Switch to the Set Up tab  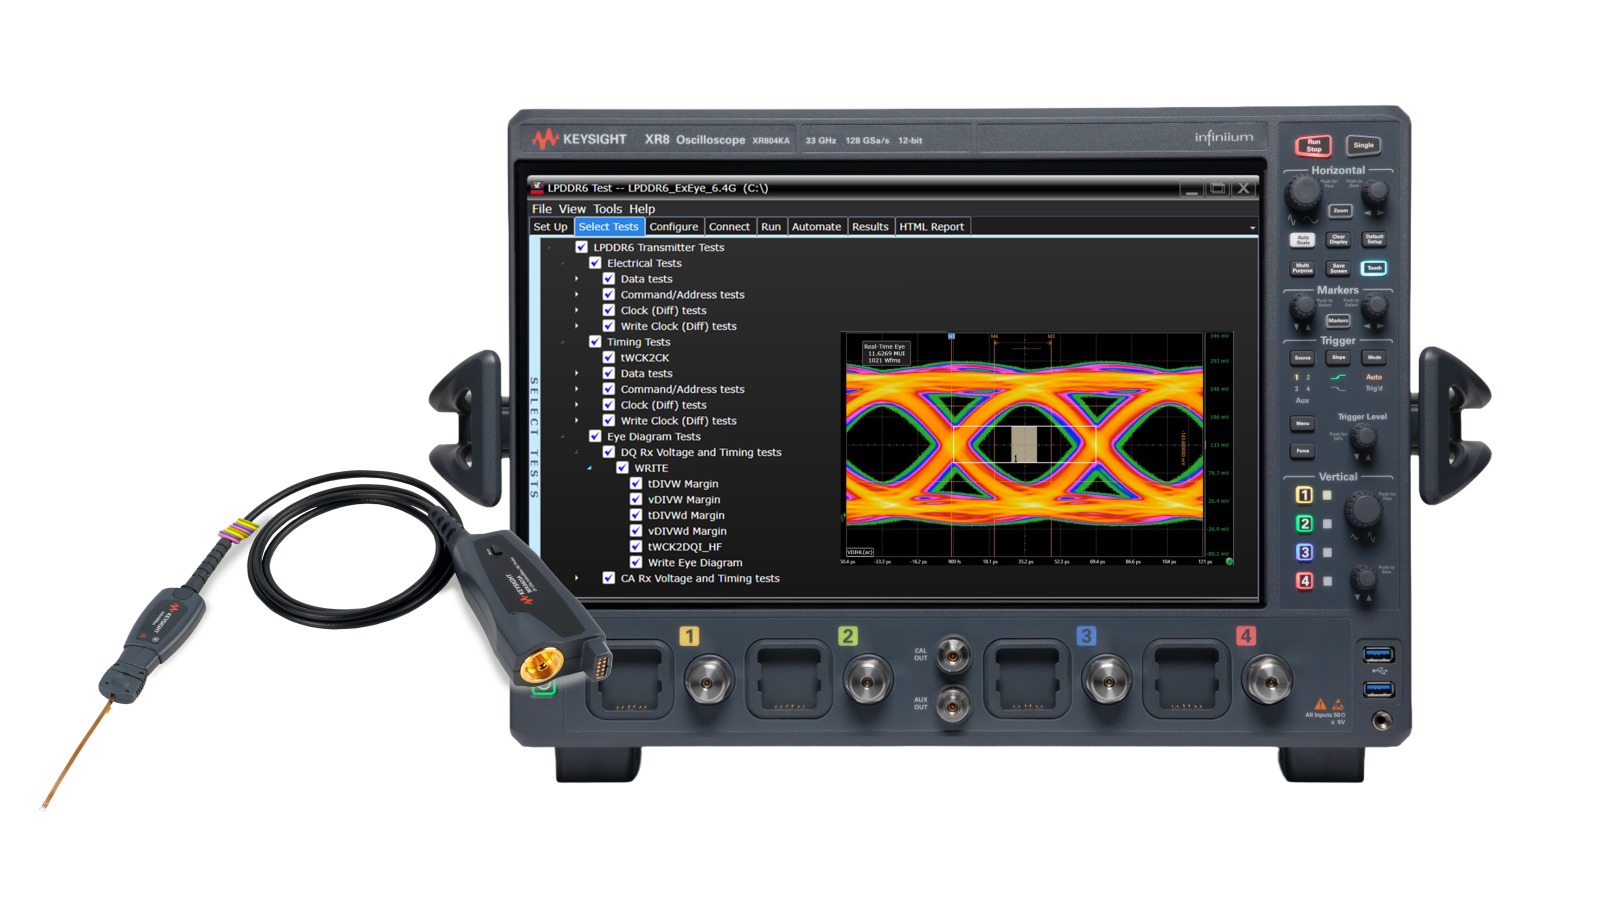(x=550, y=227)
